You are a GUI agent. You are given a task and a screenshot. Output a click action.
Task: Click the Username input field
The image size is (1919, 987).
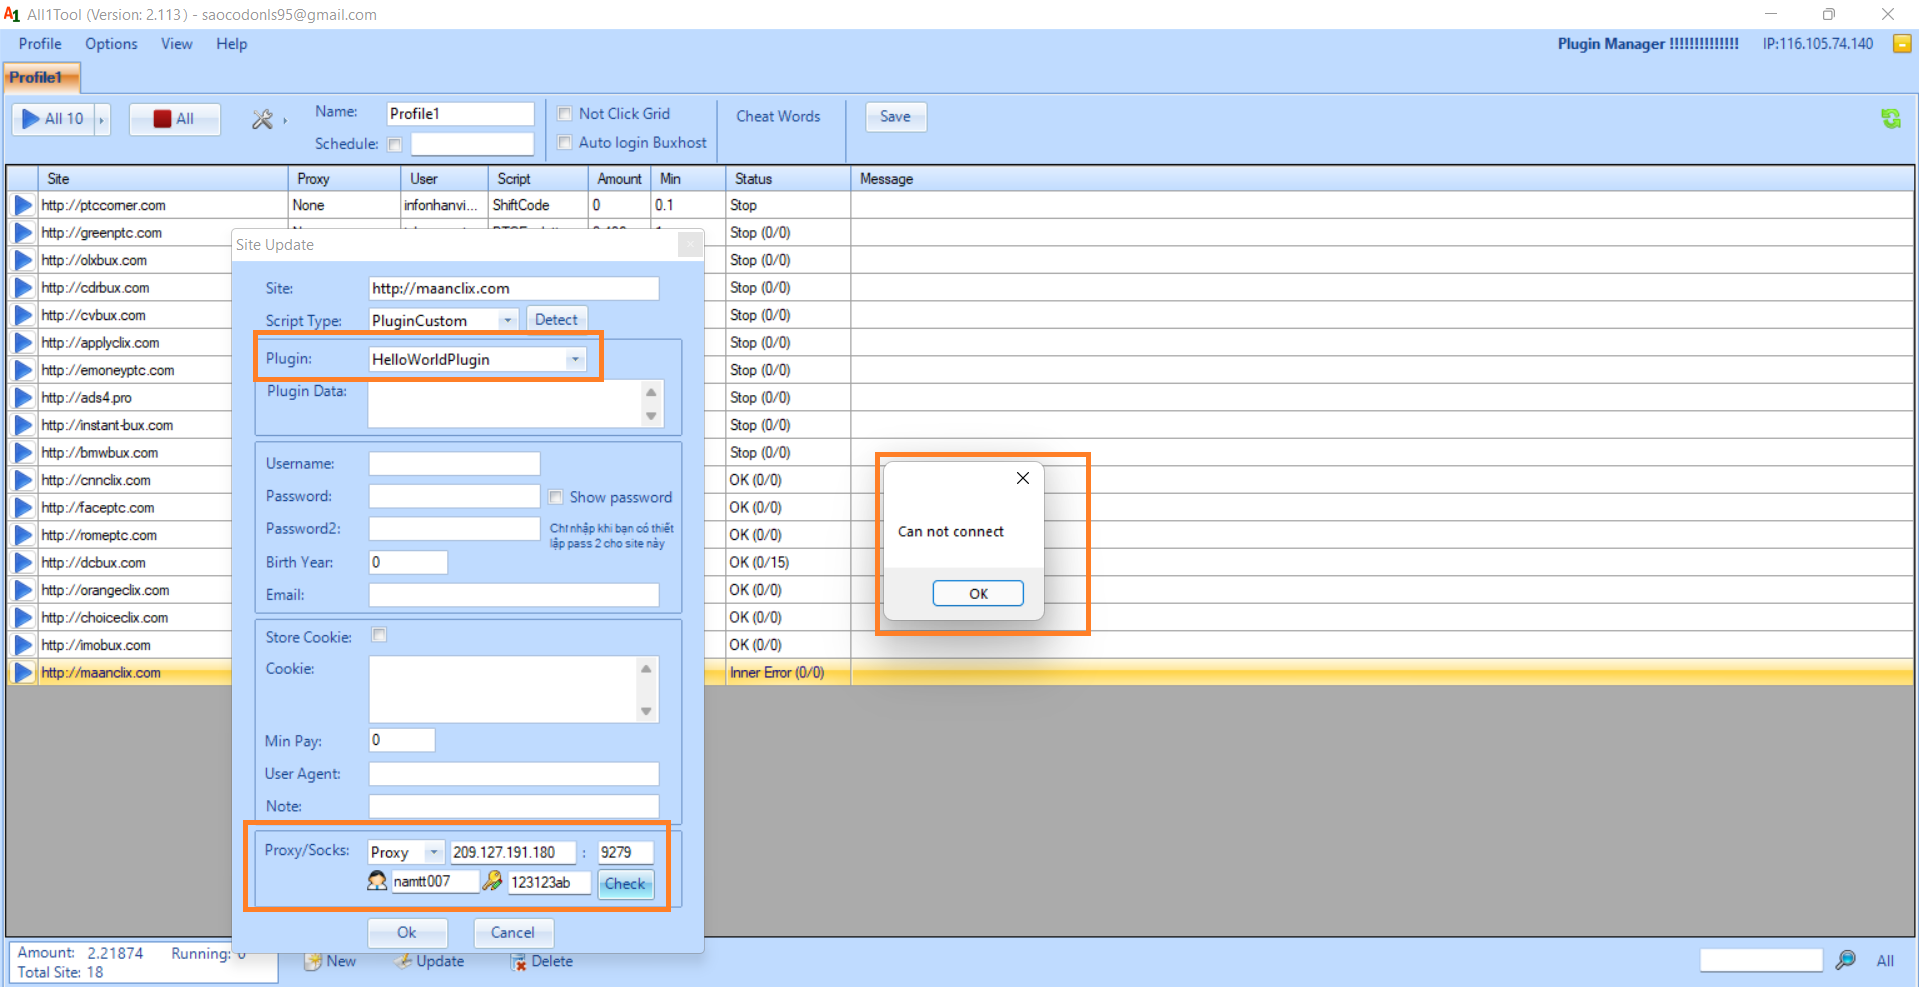(454, 464)
